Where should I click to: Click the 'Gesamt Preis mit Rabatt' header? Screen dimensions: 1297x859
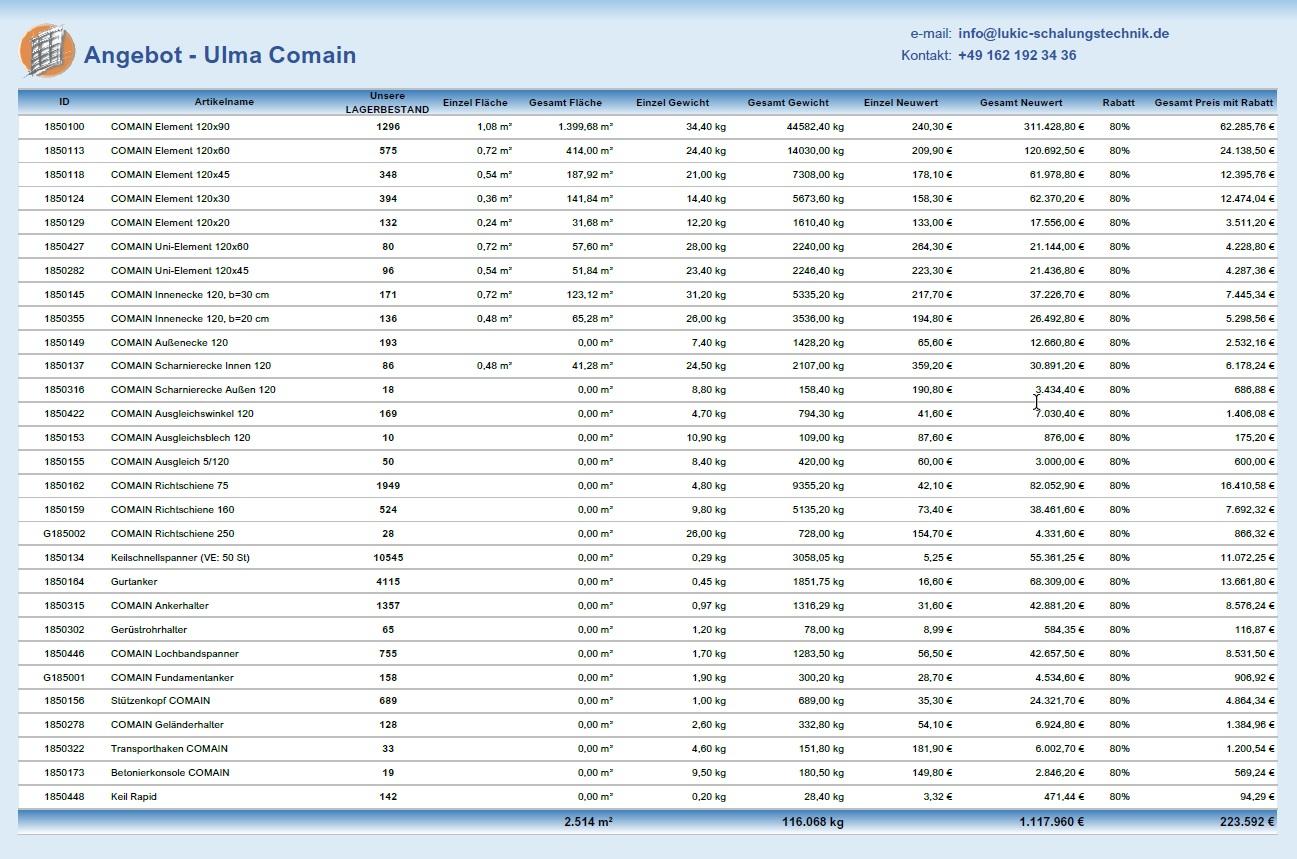[x=1213, y=102]
